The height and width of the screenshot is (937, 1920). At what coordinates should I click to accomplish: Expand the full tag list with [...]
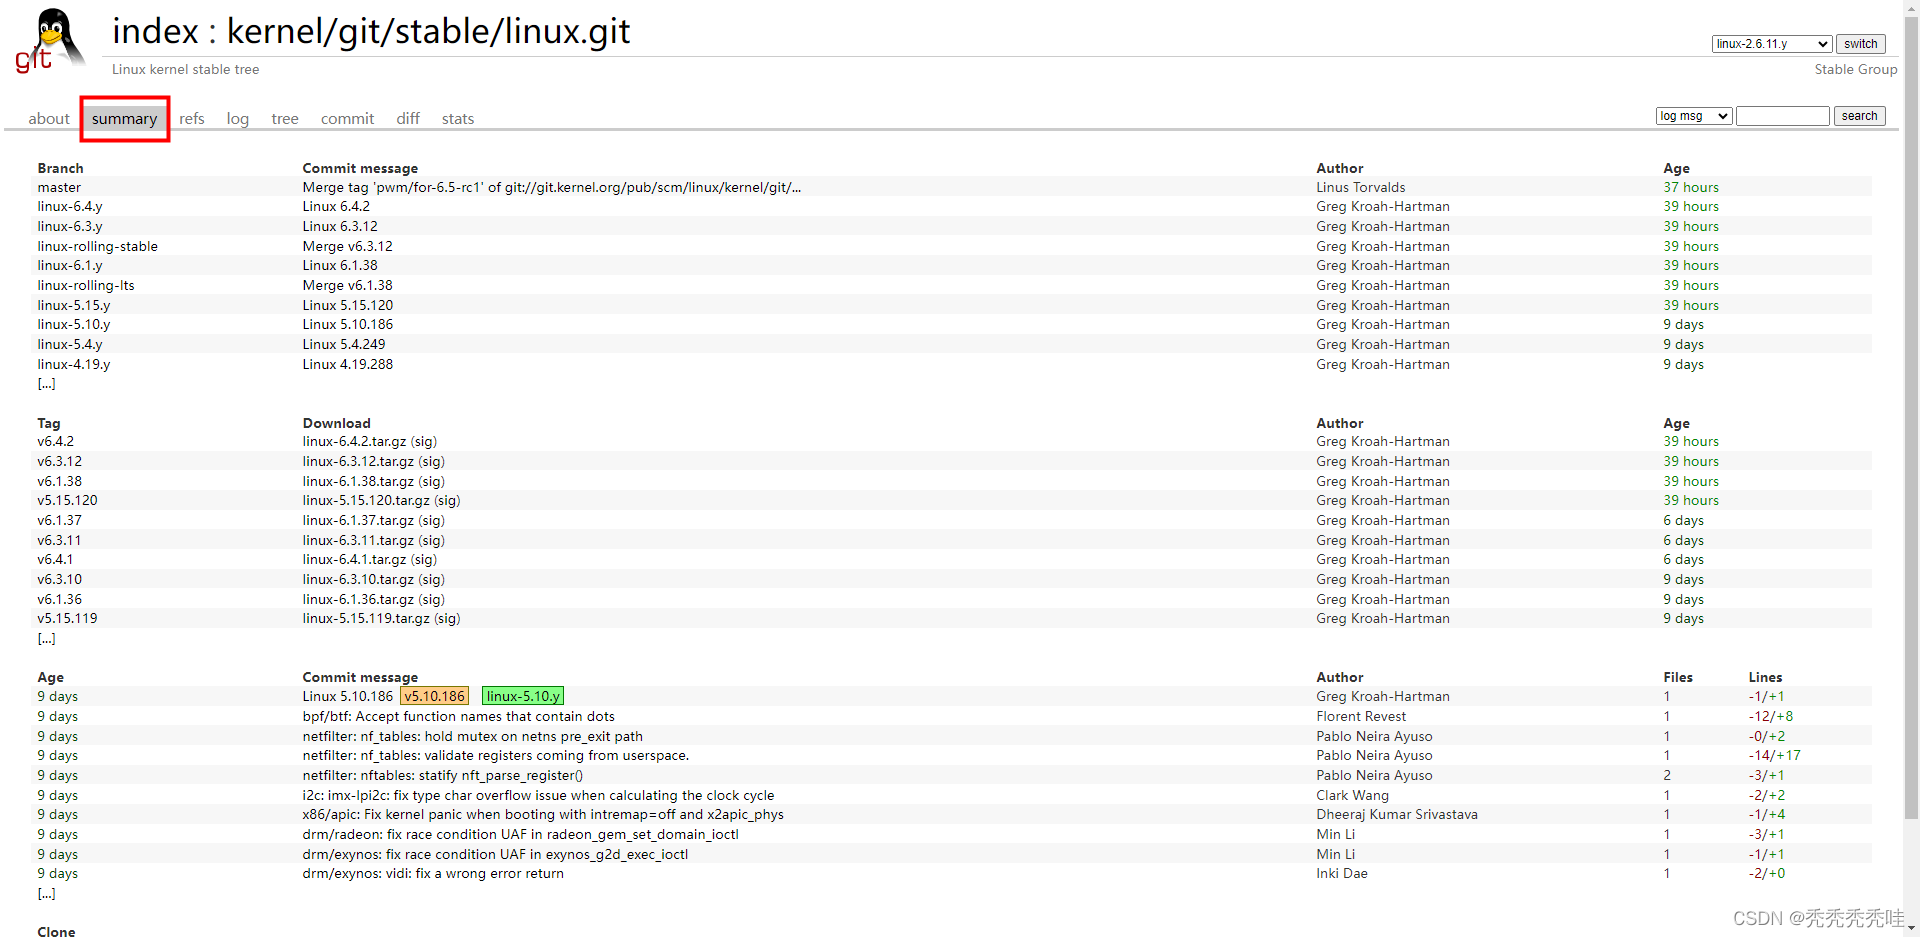click(46, 639)
